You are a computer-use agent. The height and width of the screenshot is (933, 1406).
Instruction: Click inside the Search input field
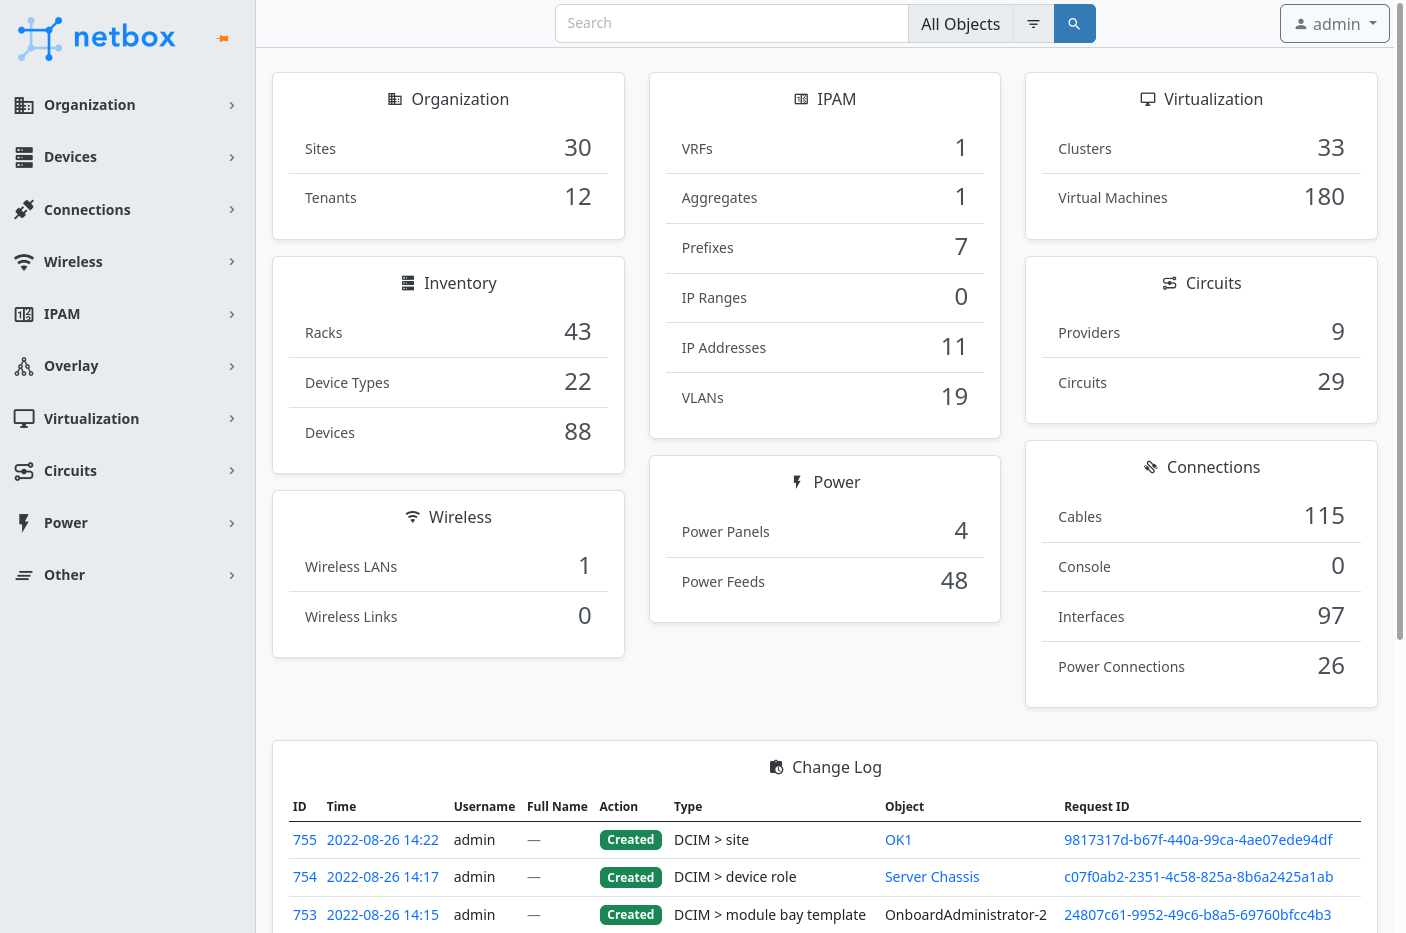click(x=731, y=22)
